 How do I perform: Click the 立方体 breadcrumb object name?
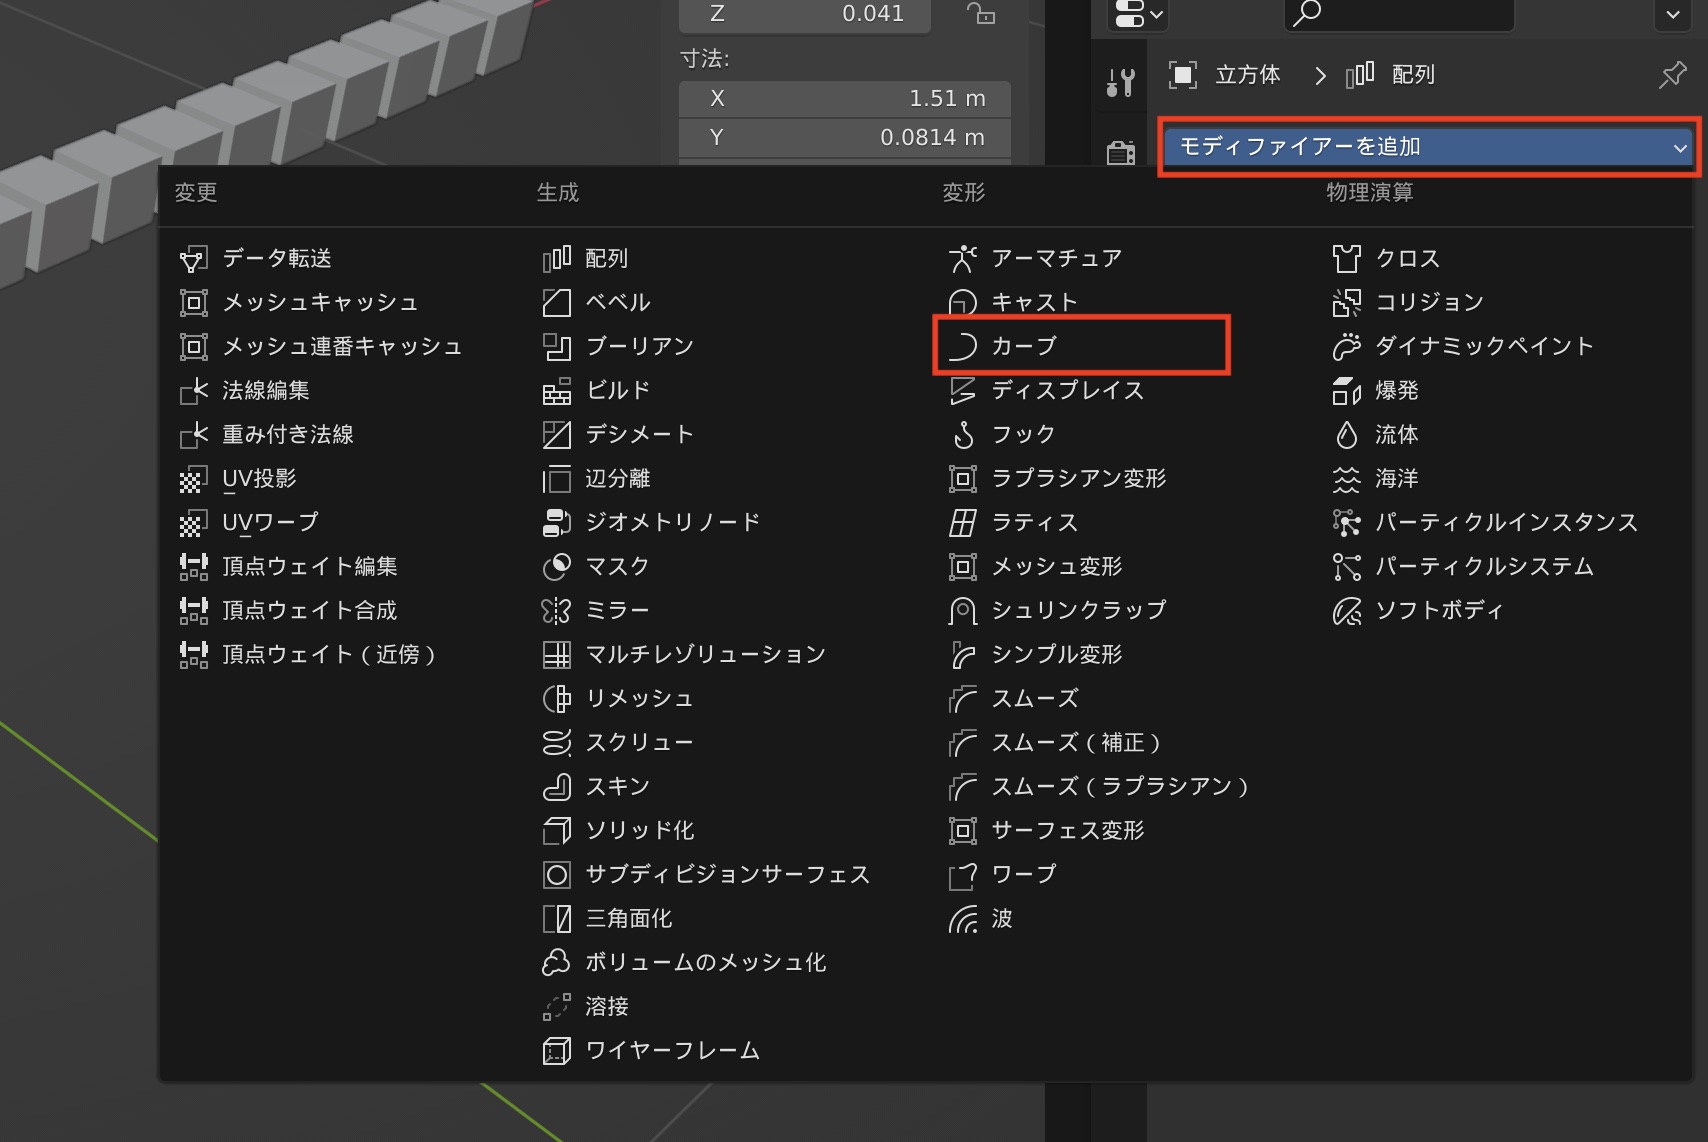[x=1247, y=75]
